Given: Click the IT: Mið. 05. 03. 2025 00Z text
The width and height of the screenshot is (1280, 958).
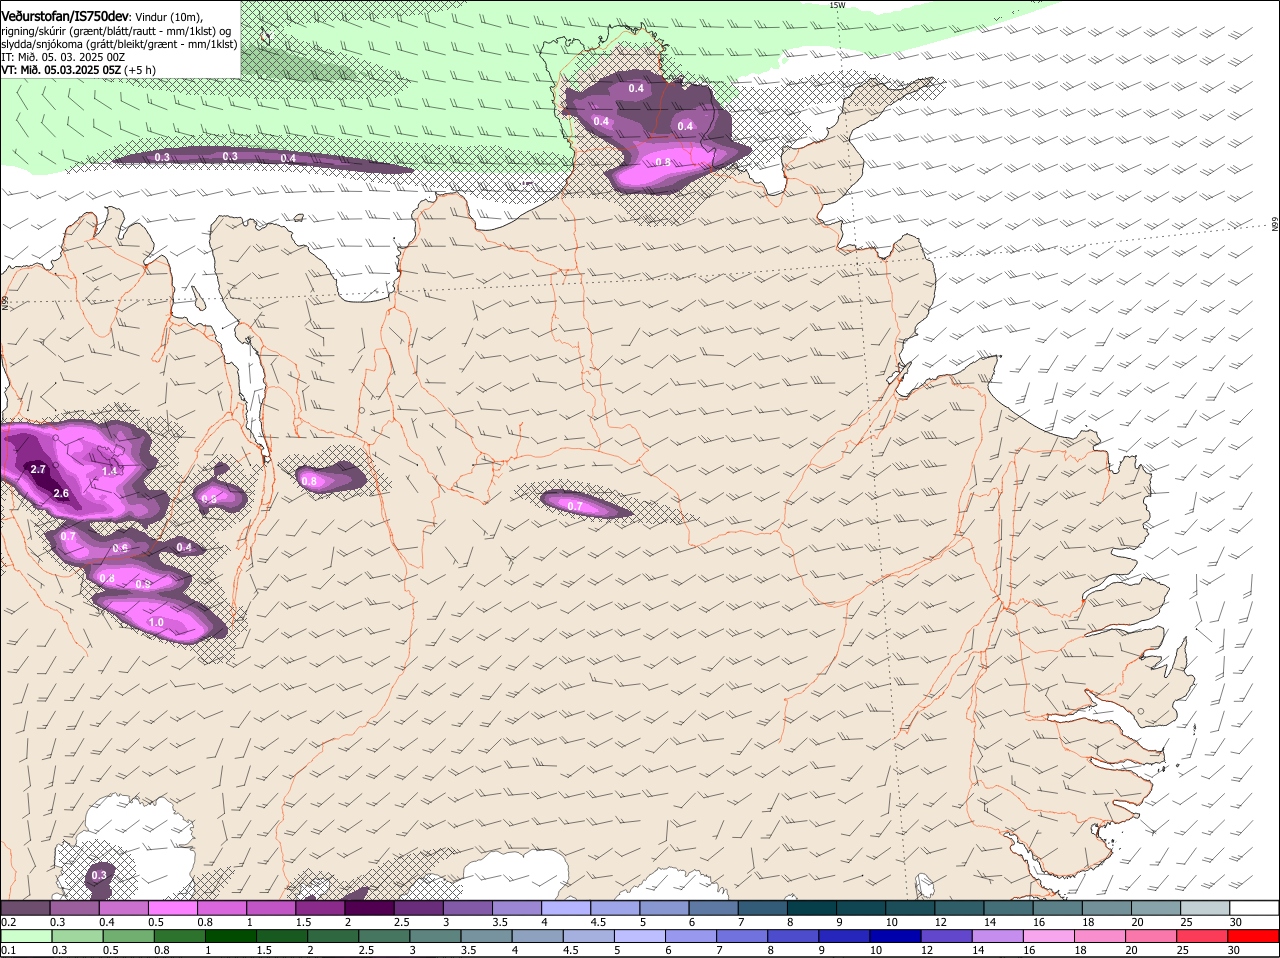Looking at the screenshot, I should click(63, 57).
